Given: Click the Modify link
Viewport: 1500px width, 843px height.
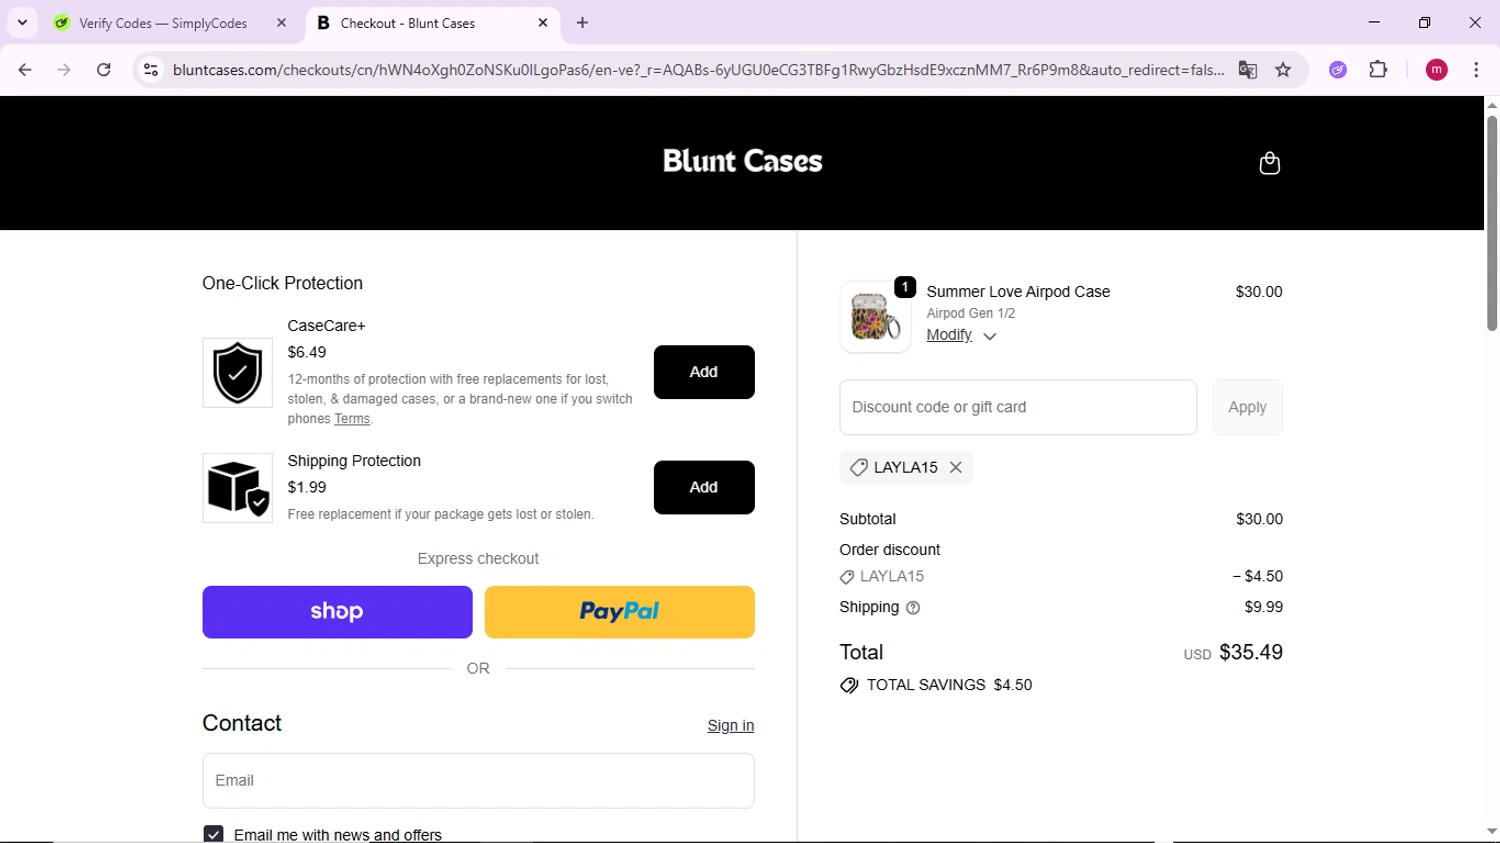Looking at the screenshot, I should [x=949, y=335].
